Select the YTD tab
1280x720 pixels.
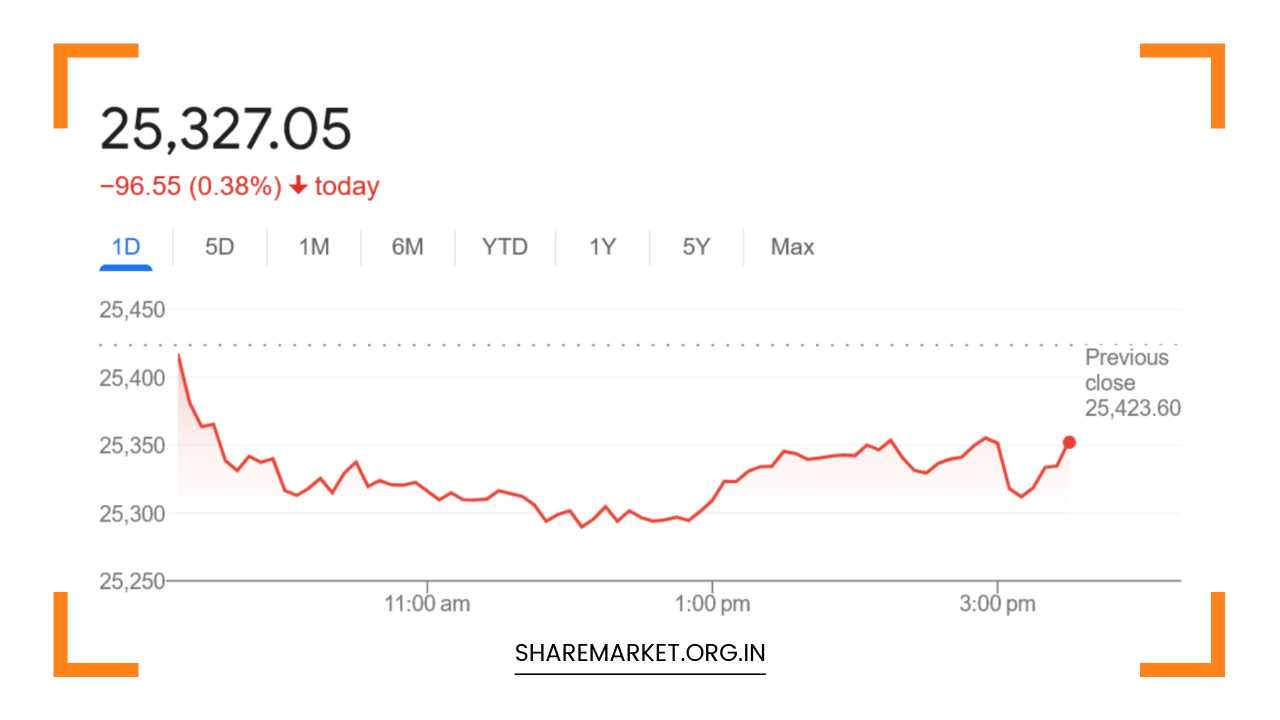pos(505,247)
